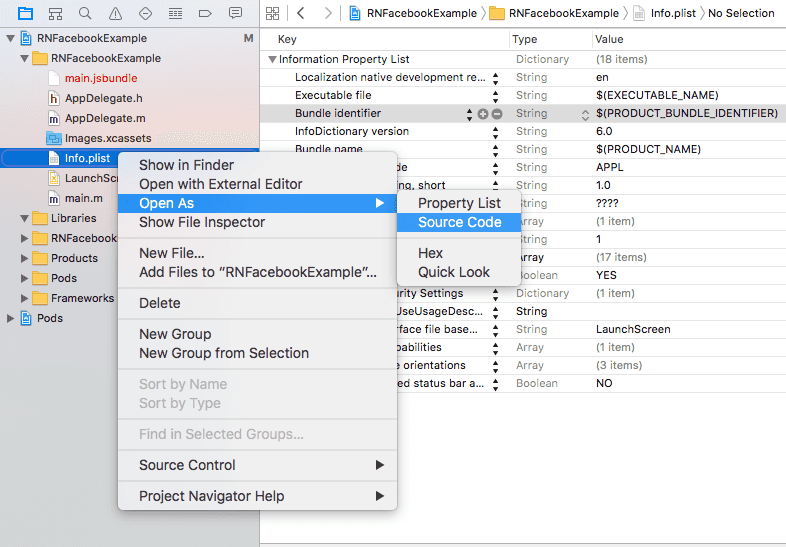Go back with the left chevron
The height and width of the screenshot is (547, 786).
point(301,13)
